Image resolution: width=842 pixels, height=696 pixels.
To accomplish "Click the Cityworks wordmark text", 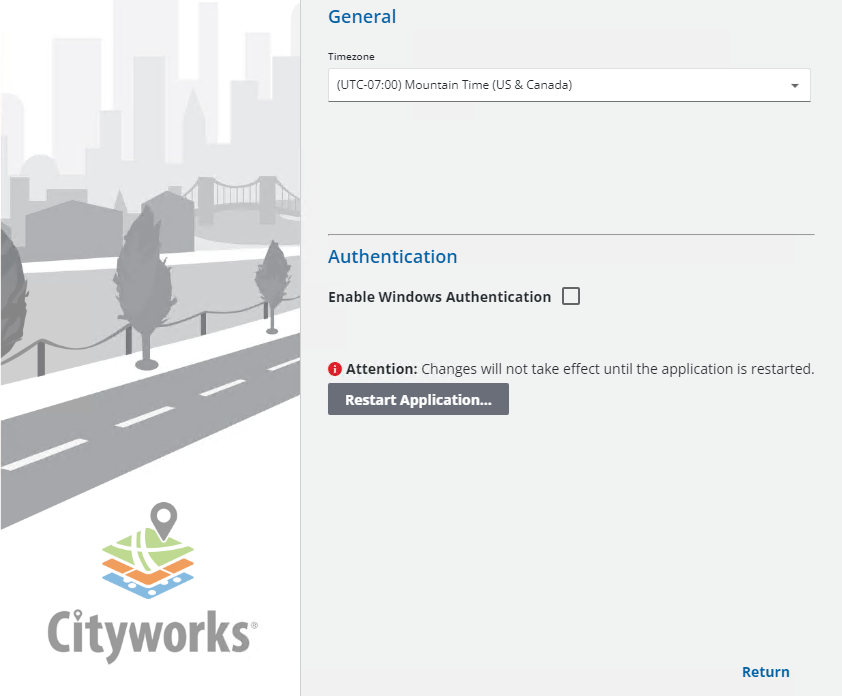I will [150, 634].
